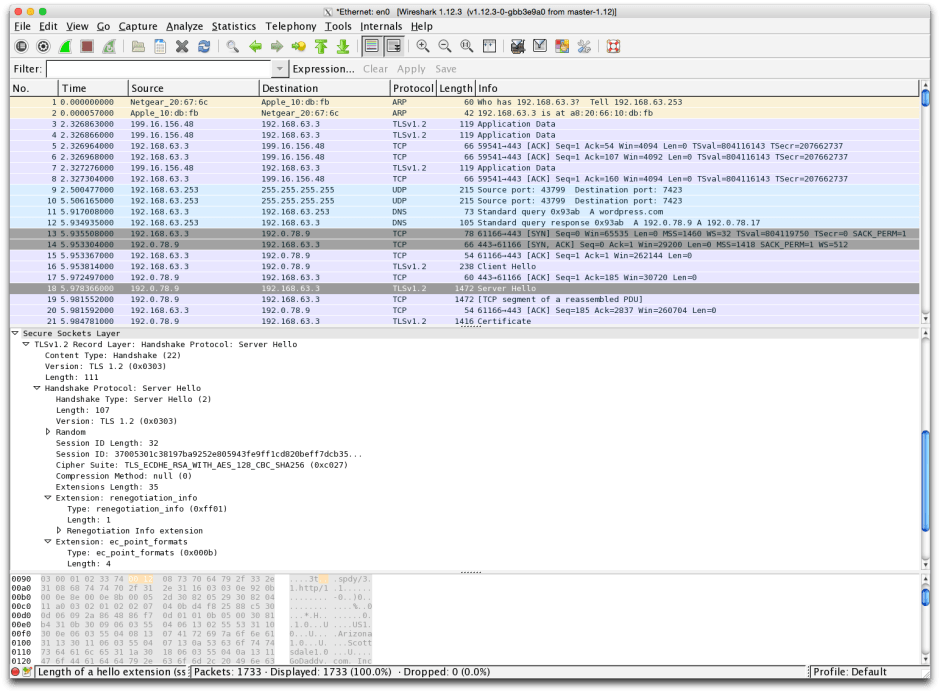Stop the running capture
Screen dimensions: 940x693
[x=86, y=46]
